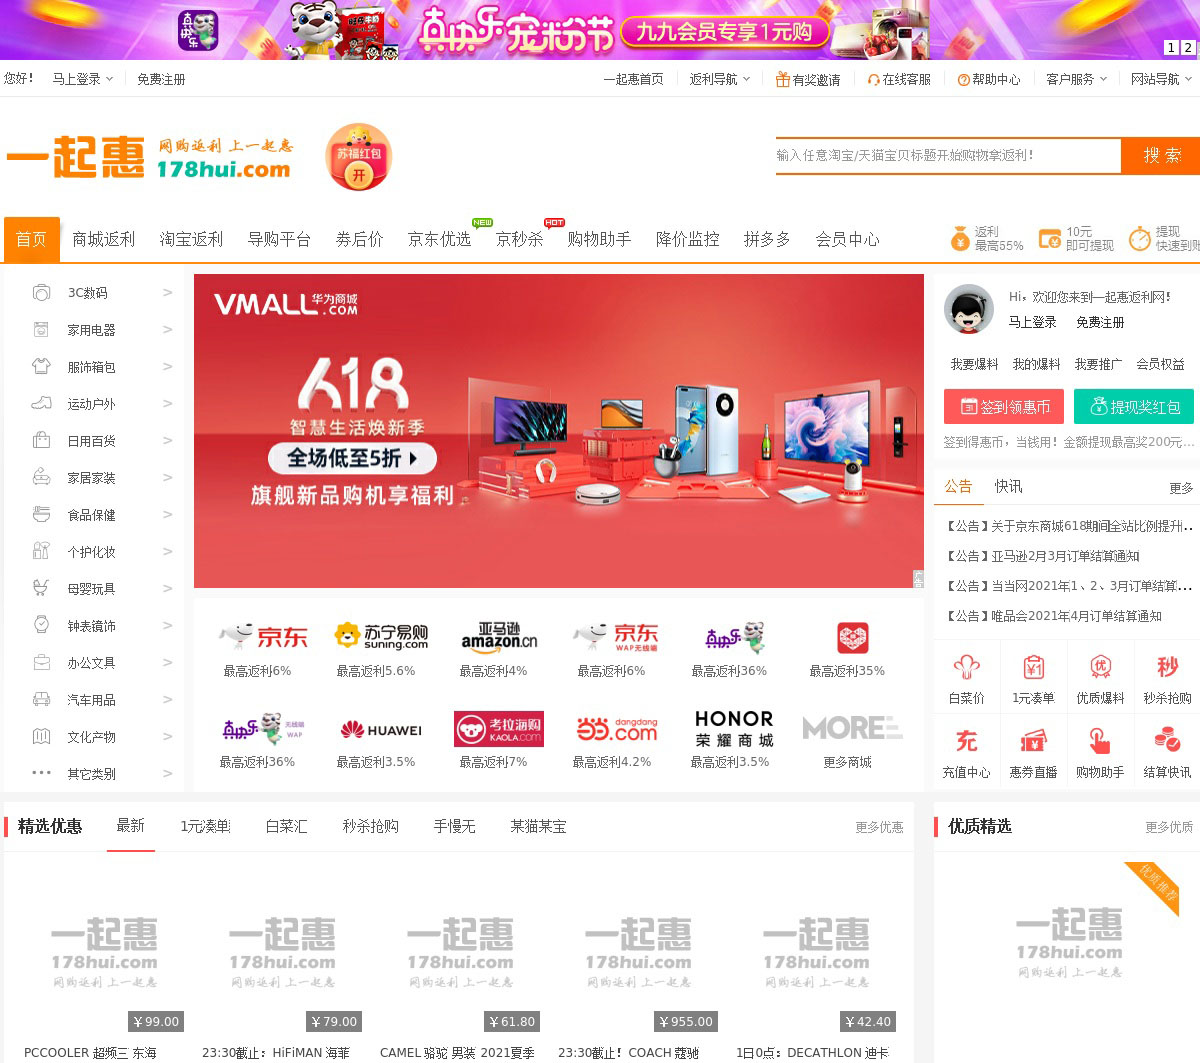Click the 汽车用品 car icon
1200x1063 pixels.
coord(41,700)
